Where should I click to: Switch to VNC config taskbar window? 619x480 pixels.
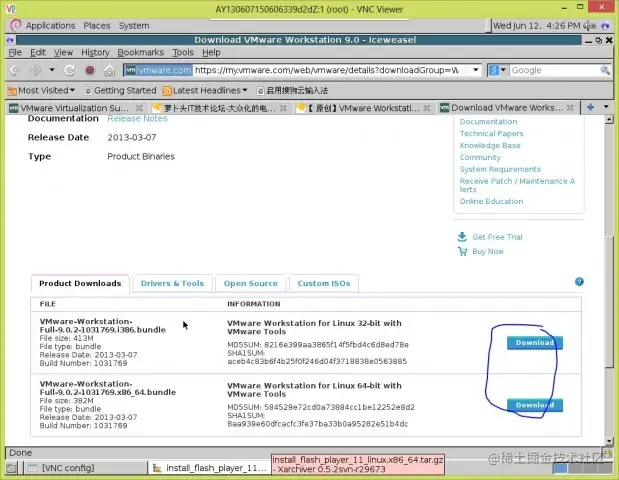click(86, 468)
